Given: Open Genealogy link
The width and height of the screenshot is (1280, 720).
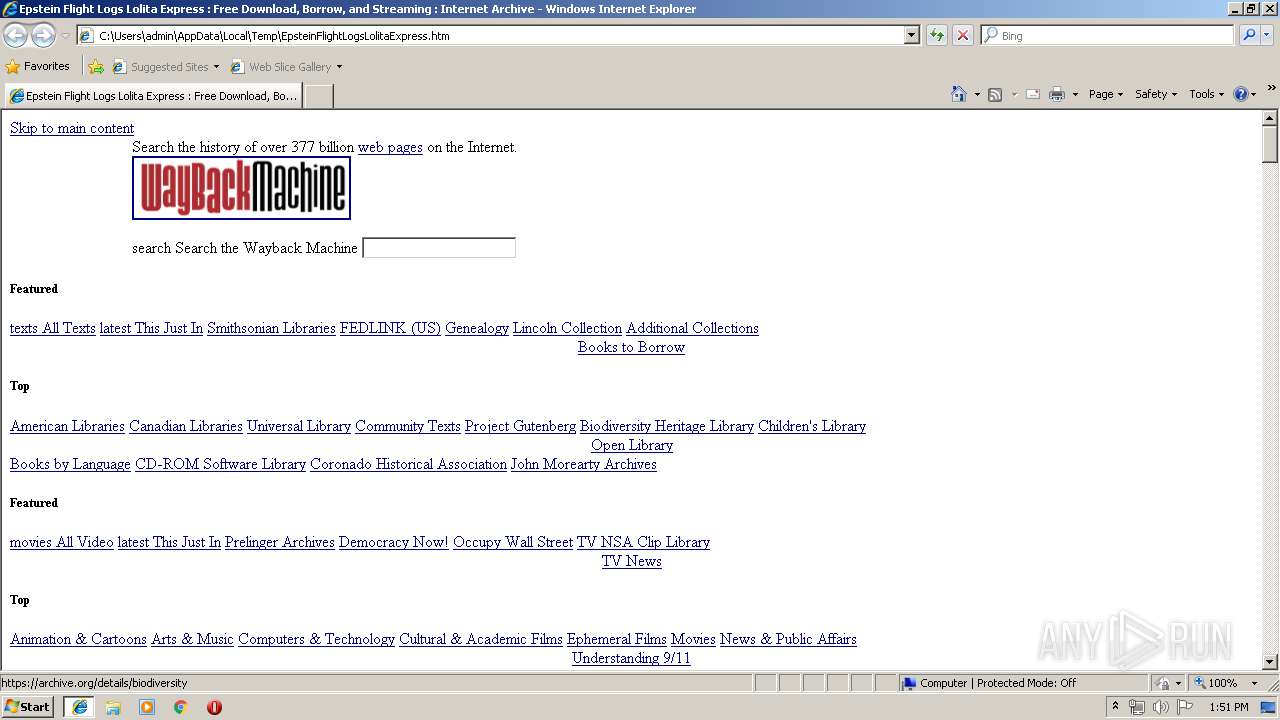Looking at the screenshot, I should 477,328.
